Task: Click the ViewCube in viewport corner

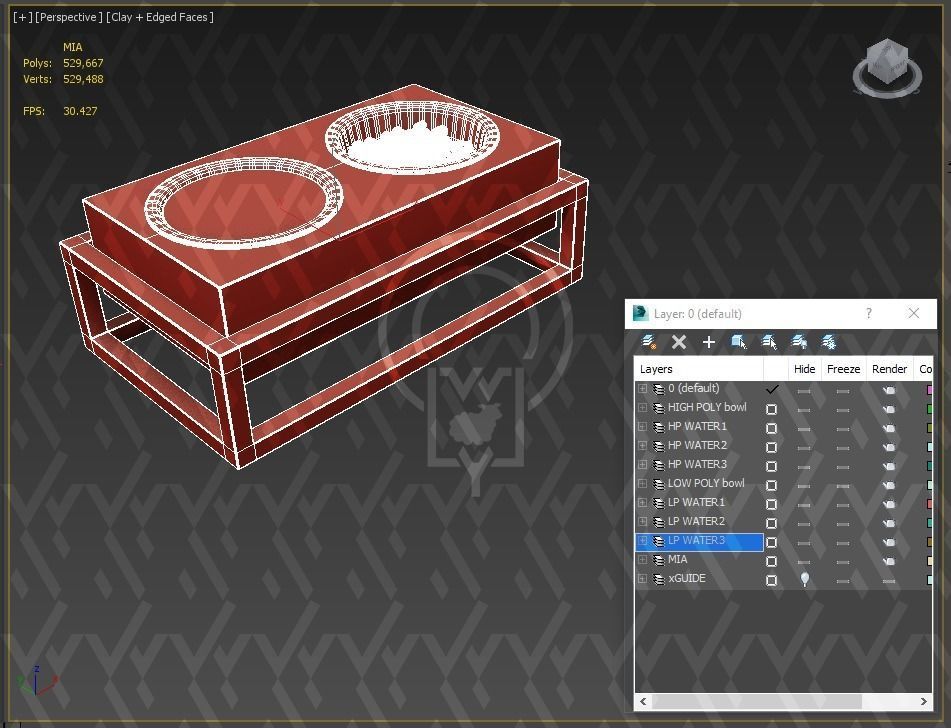Action: tap(887, 67)
